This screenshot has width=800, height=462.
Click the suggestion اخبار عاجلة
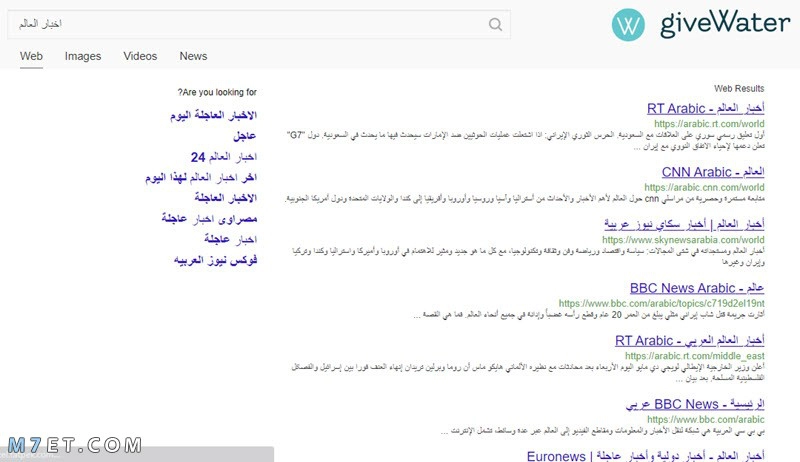click(230, 239)
